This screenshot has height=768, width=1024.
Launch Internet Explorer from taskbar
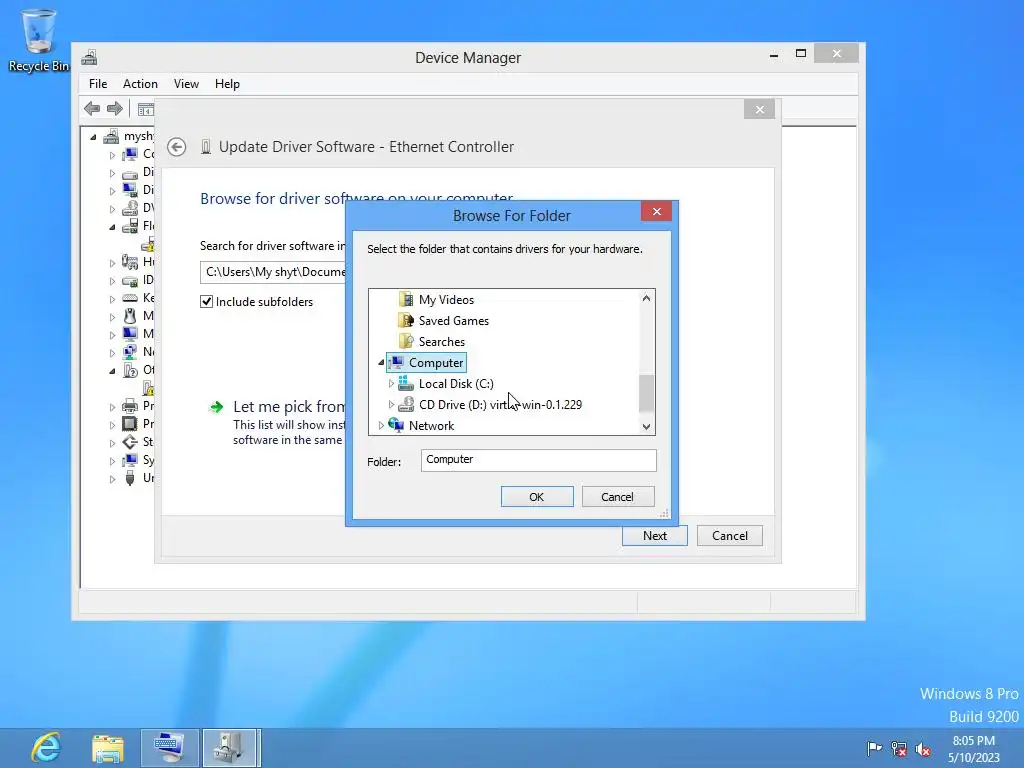click(x=46, y=748)
